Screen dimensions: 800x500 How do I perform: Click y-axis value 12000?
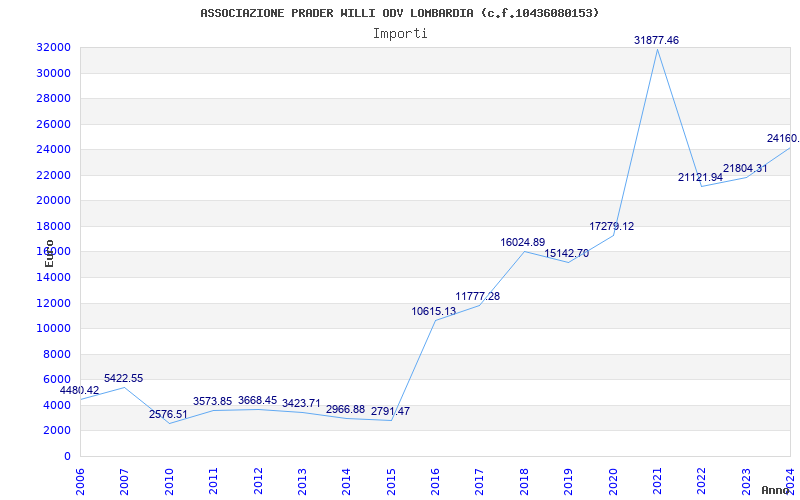pos(53,303)
